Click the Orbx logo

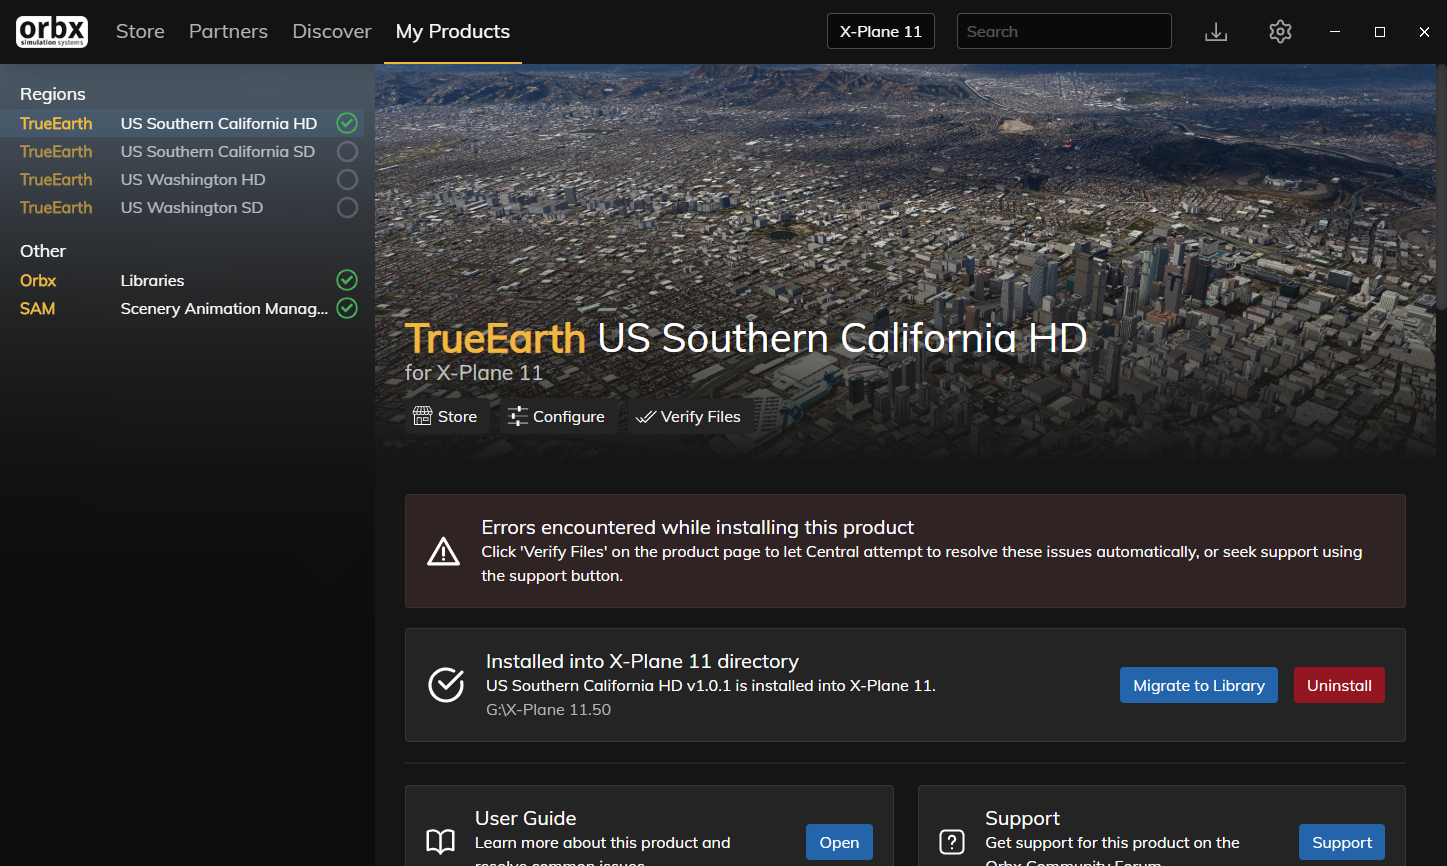tap(52, 31)
